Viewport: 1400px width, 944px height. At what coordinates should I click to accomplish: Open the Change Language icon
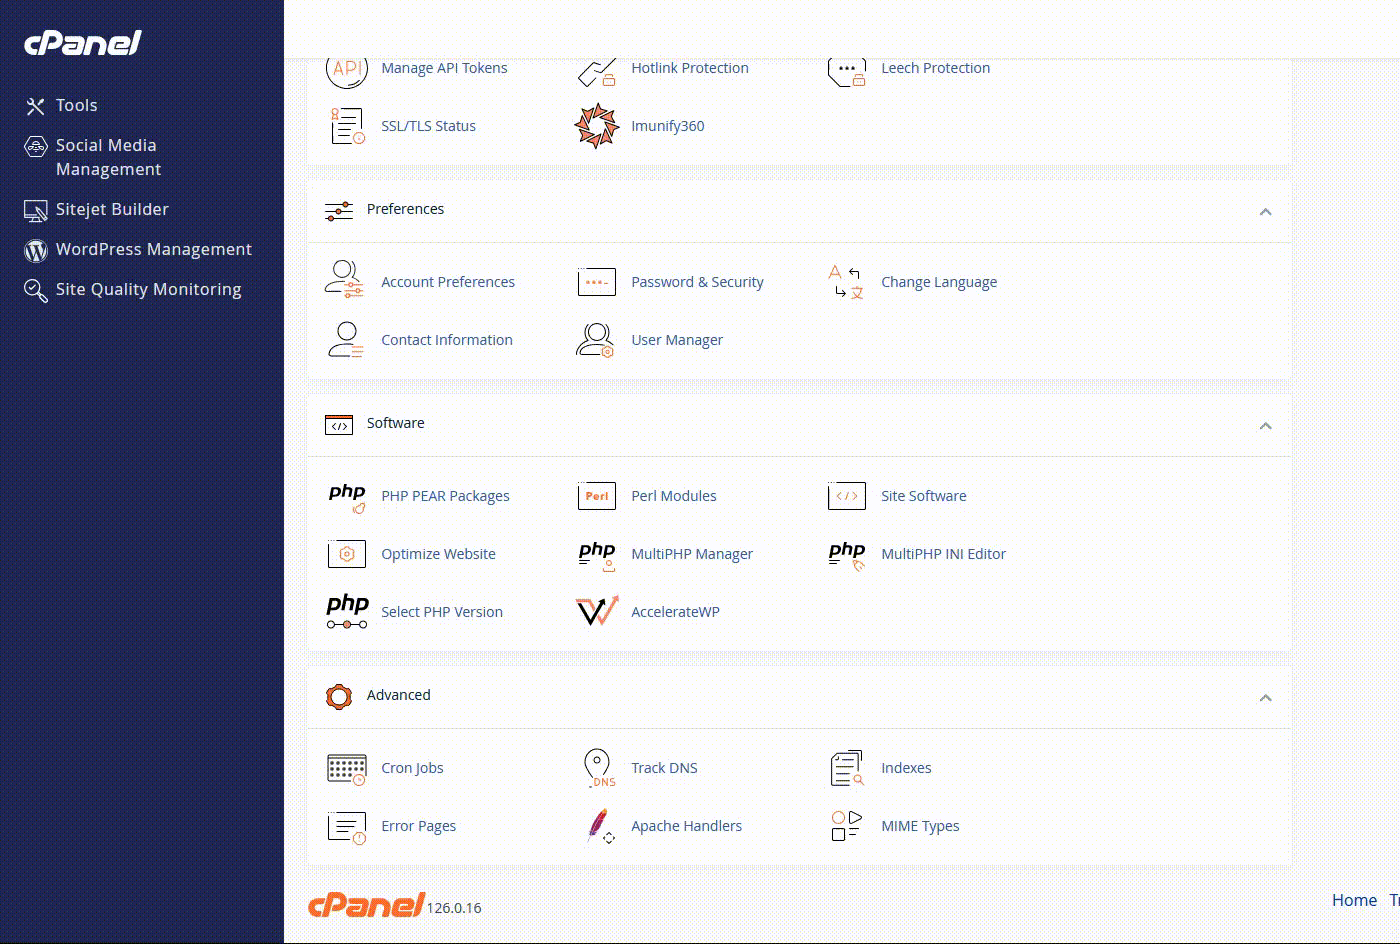[846, 282]
